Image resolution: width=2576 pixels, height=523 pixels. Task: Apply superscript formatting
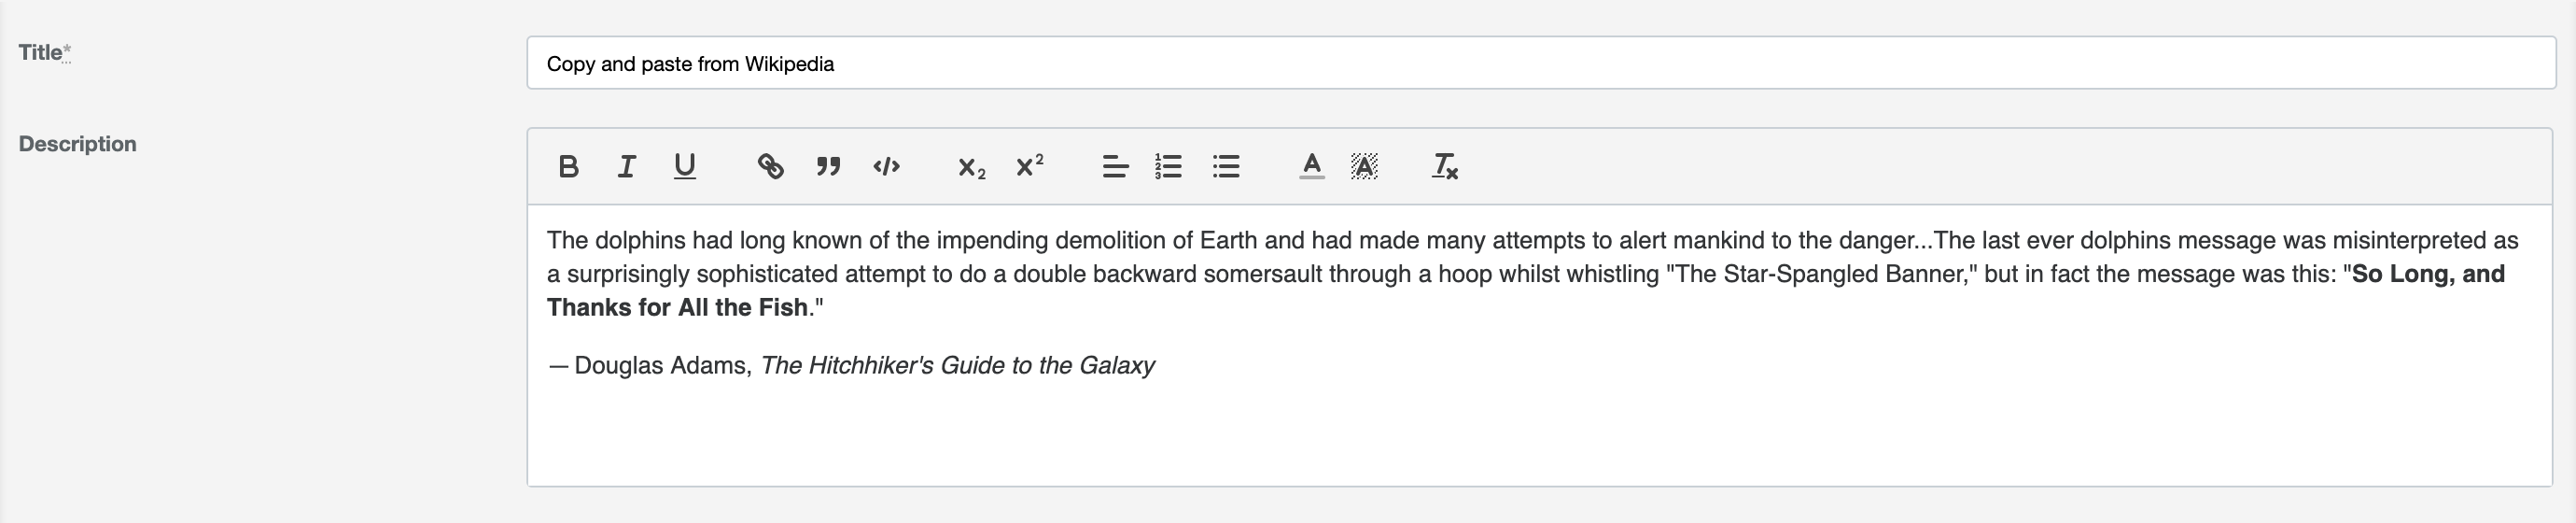(1029, 166)
